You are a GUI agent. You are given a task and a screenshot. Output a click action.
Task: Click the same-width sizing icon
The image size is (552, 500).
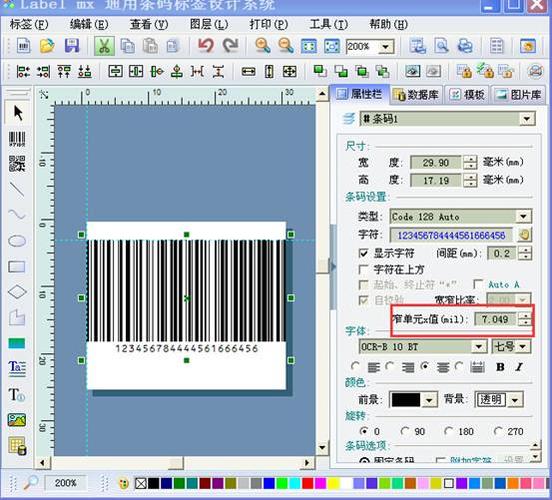tap(248, 72)
